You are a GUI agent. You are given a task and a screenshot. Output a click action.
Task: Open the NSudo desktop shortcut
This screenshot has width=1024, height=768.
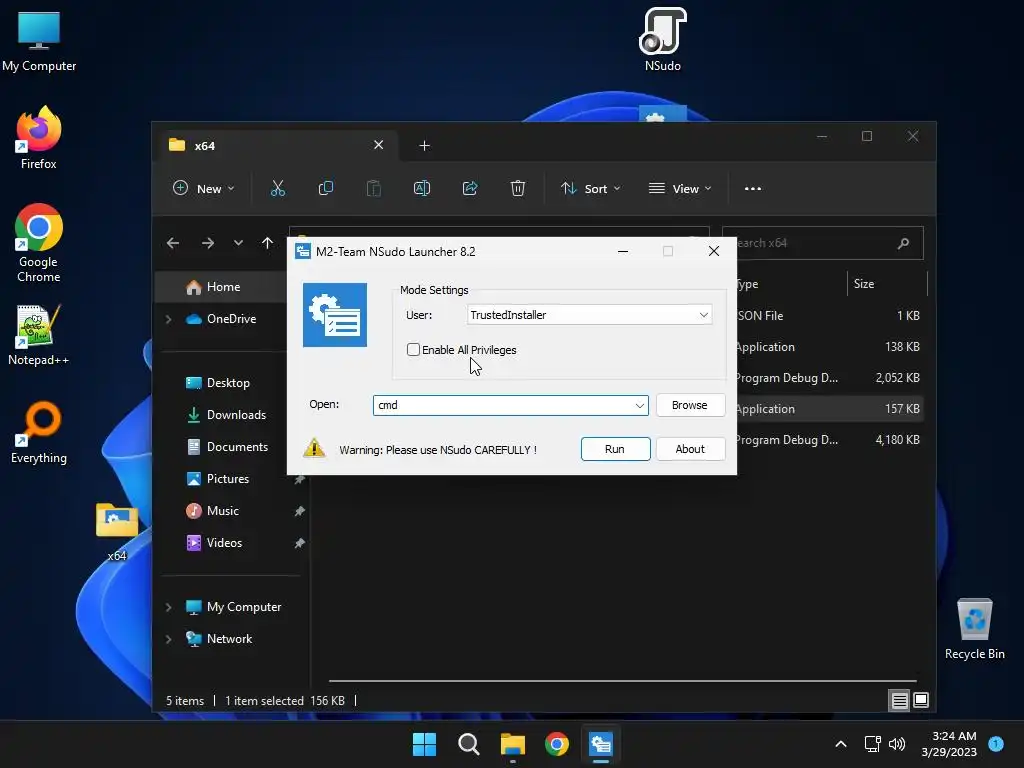coord(662,39)
